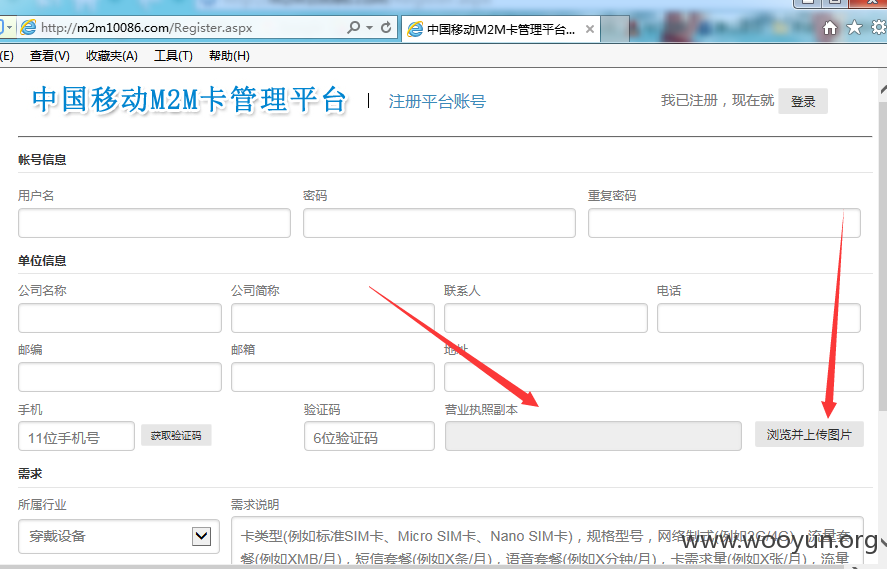887x569 pixels.
Task: Click the 登录 button
Action: (x=803, y=101)
